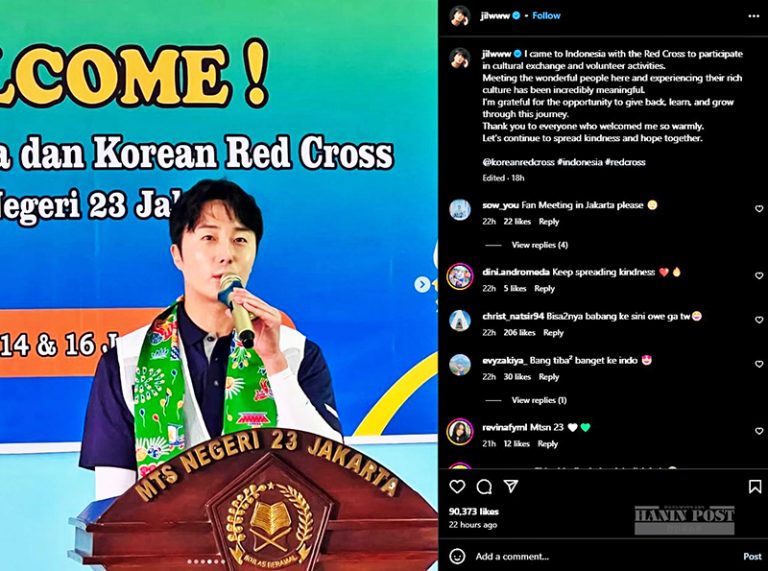768x571 pixels.
Task: Open comments via the speech bubble icon
Action: tap(484, 486)
